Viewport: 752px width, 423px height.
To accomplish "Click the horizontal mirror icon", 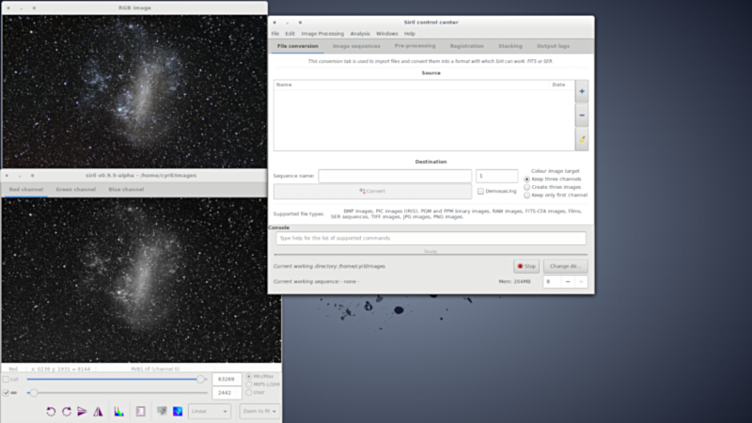I will click(82, 411).
